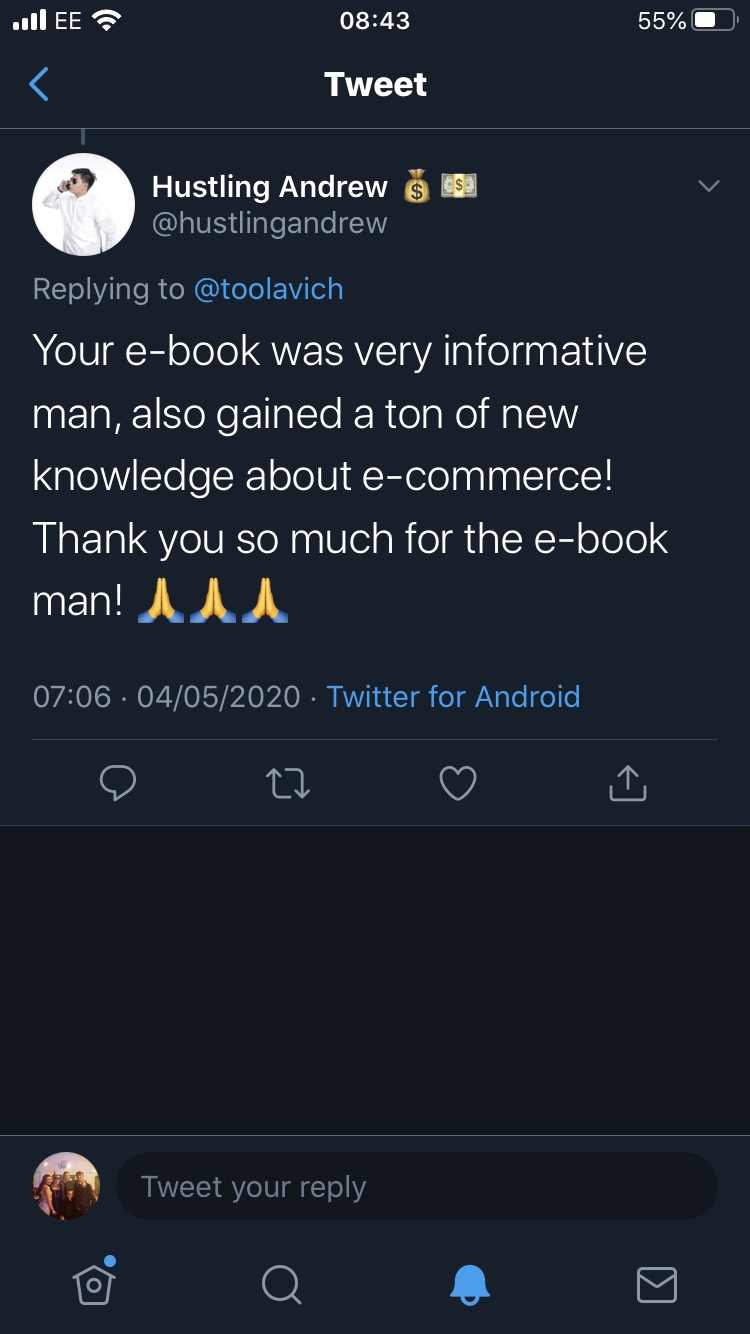Open the Search tab magnifier icon
This screenshot has height=1334, width=750.
(281, 1284)
